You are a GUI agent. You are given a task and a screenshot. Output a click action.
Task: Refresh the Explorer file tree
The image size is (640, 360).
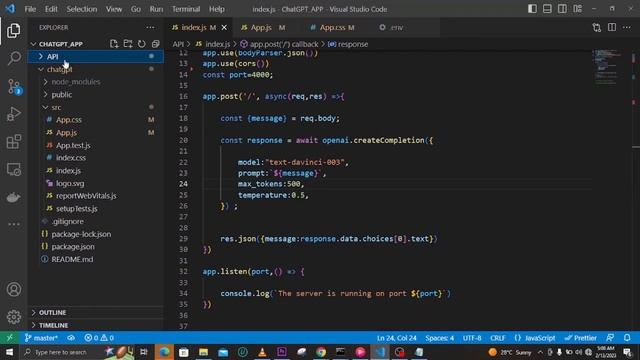tap(142, 44)
